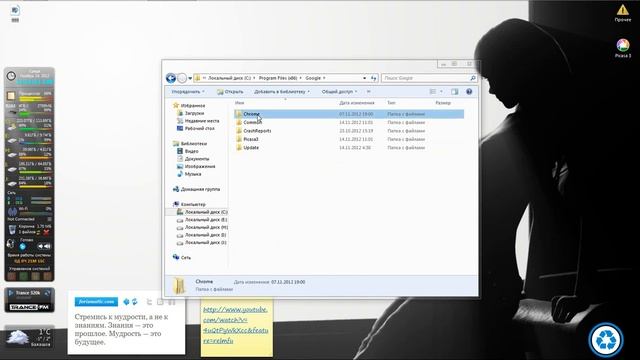The width and height of the screenshot is (640, 360).
Task: Select Локальный диск (C:) in tree
Action: [202, 212]
